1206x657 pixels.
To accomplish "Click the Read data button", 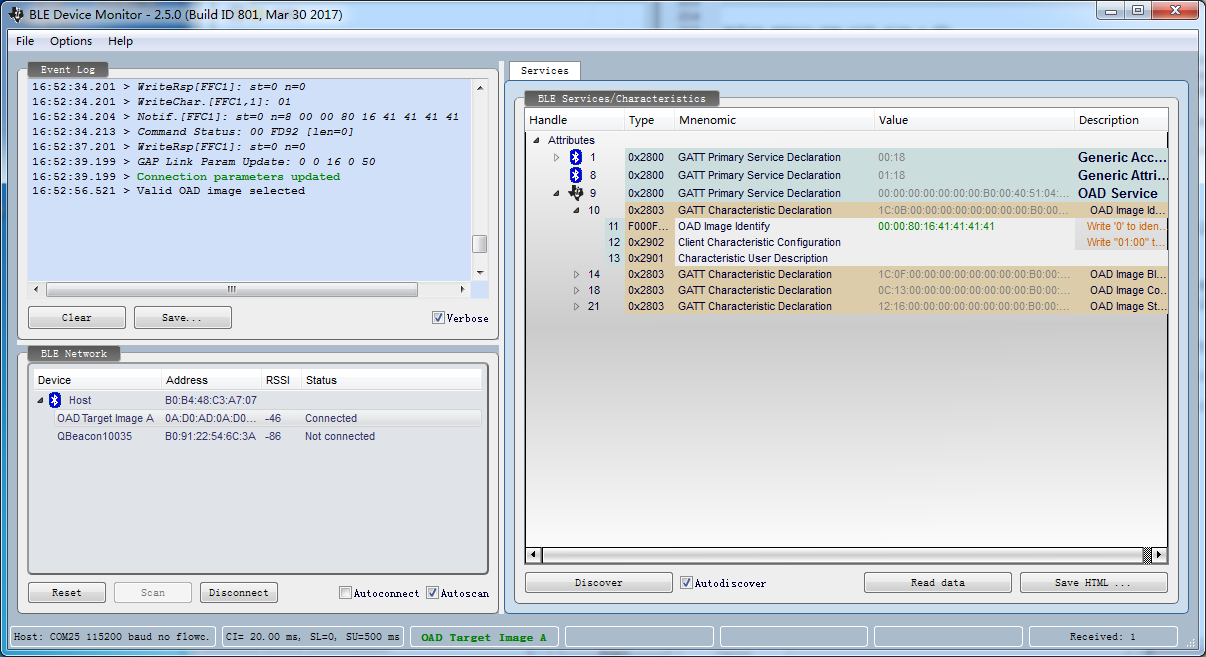I will [937, 583].
